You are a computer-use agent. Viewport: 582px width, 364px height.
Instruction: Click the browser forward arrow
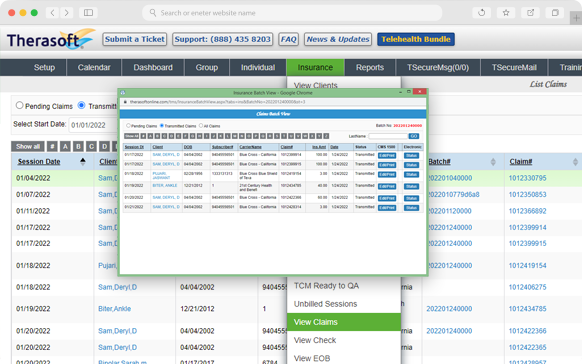[x=66, y=13]
